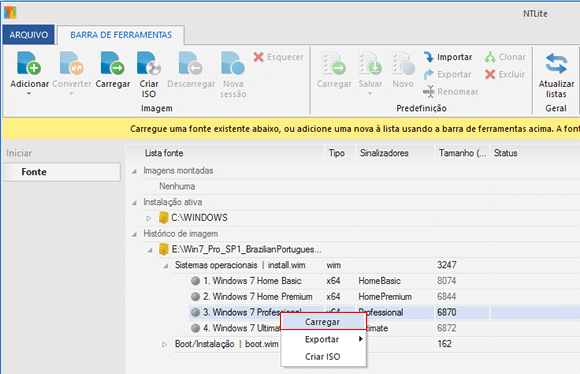
Task: Click the HomePremium flag cell
Action: click(x=385, y=296)
